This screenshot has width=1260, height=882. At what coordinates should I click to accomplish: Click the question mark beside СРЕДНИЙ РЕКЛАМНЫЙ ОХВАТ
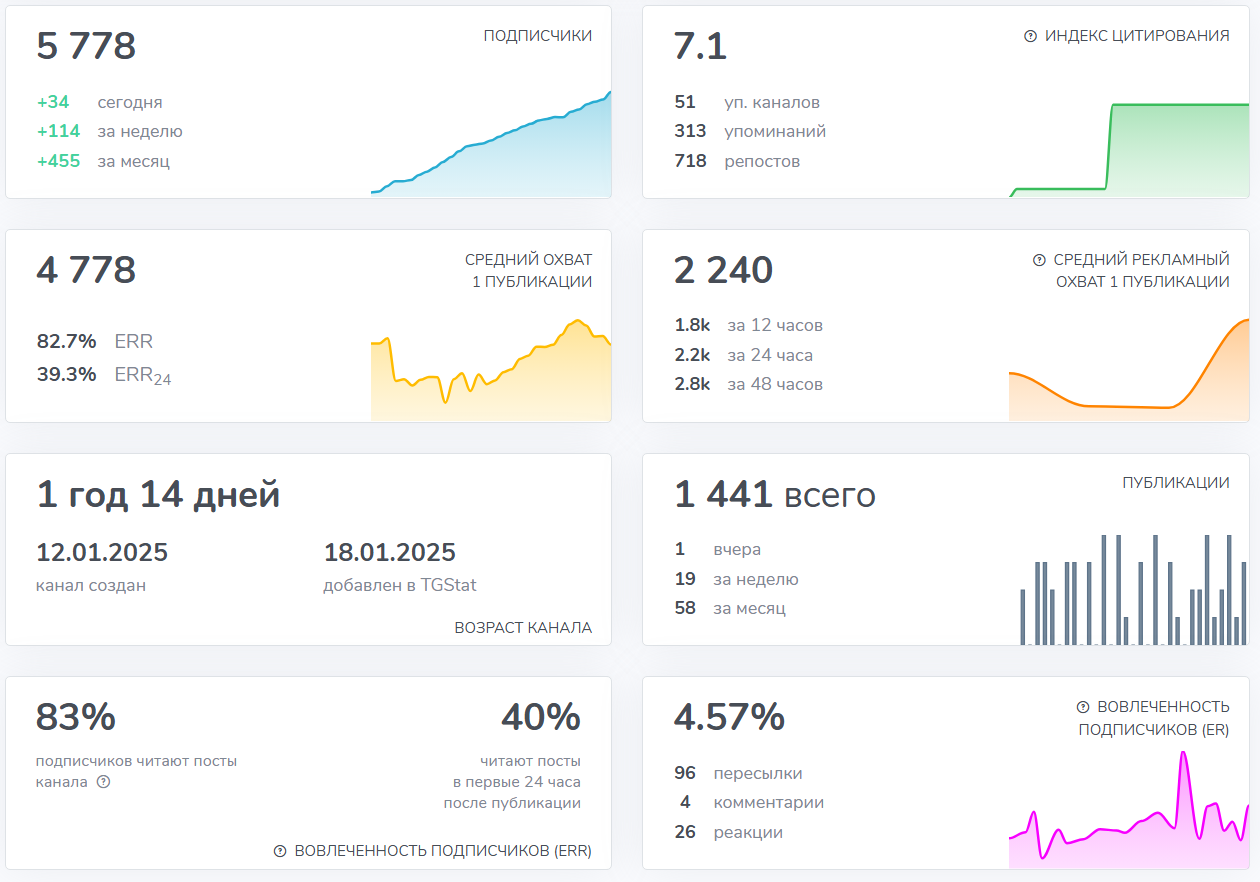[x=1039, y=260]
